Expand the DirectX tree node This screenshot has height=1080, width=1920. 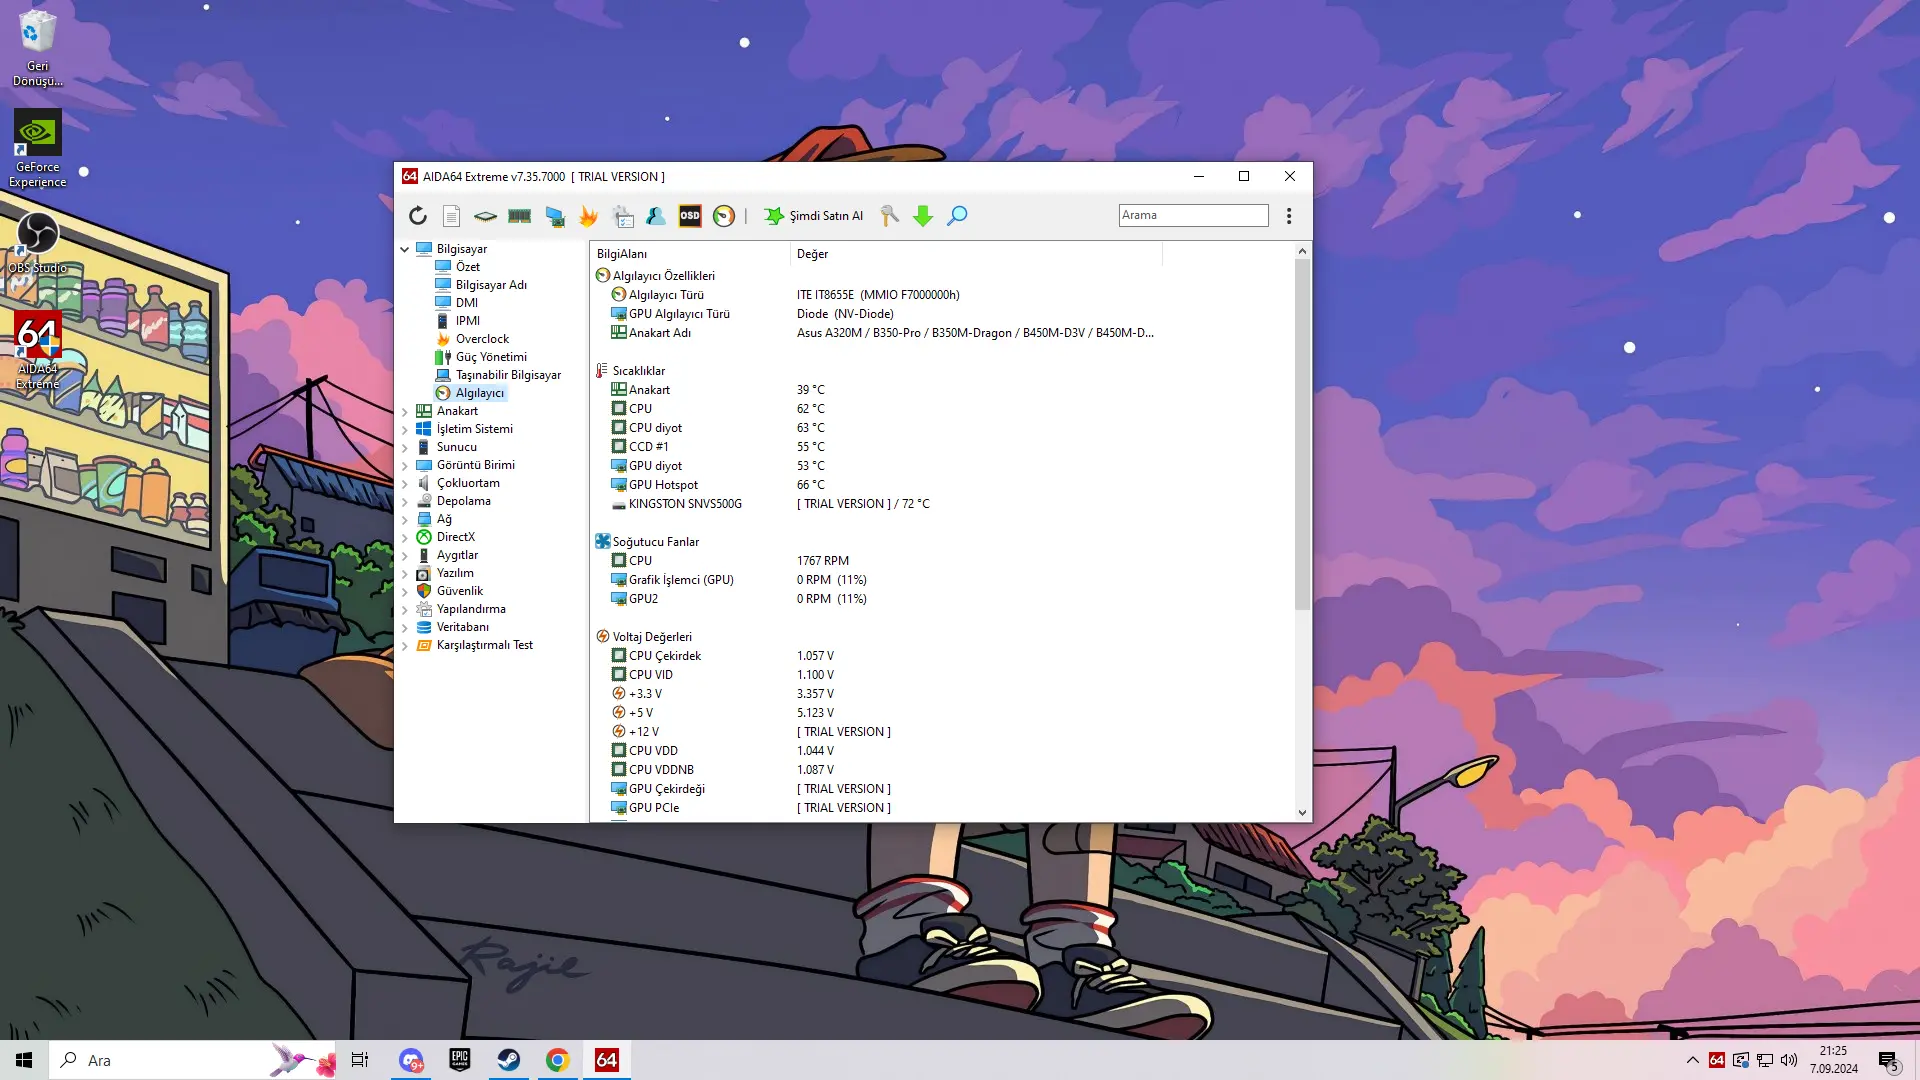click(x=405, y=537)
